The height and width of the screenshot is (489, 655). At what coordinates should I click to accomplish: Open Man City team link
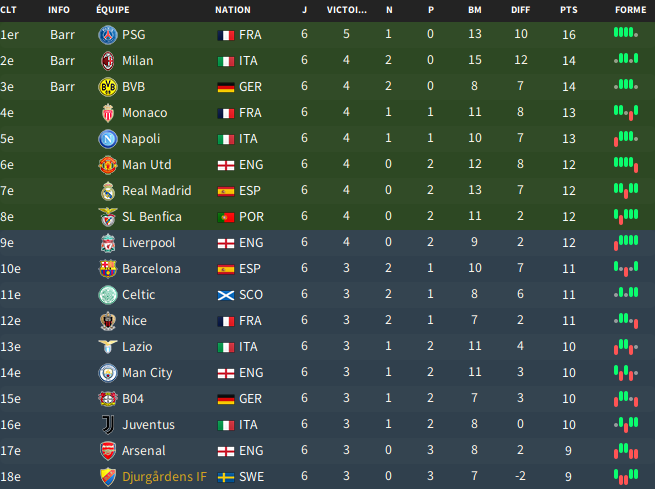(147, 372)
